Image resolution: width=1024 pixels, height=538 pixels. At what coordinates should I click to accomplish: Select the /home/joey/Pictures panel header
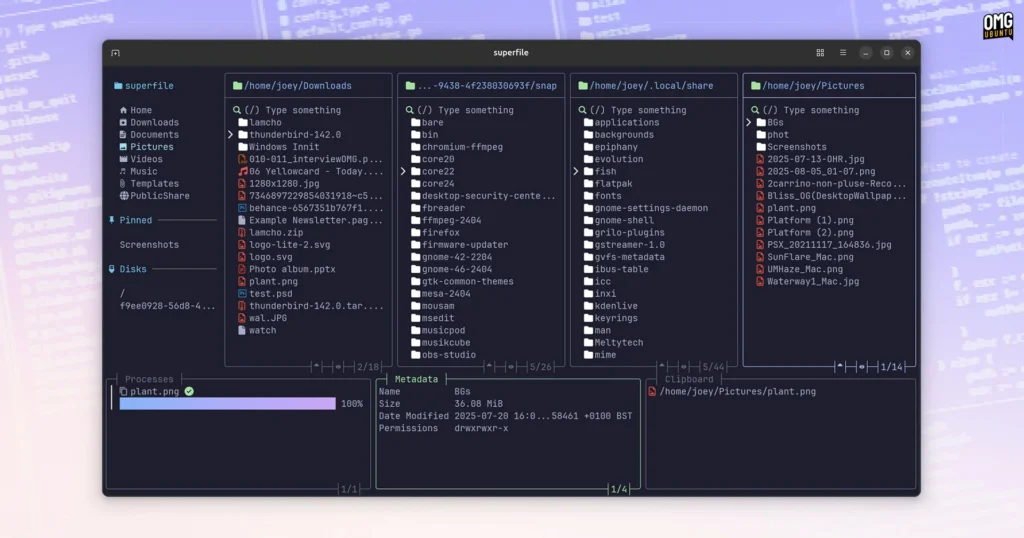pos(807,86)
